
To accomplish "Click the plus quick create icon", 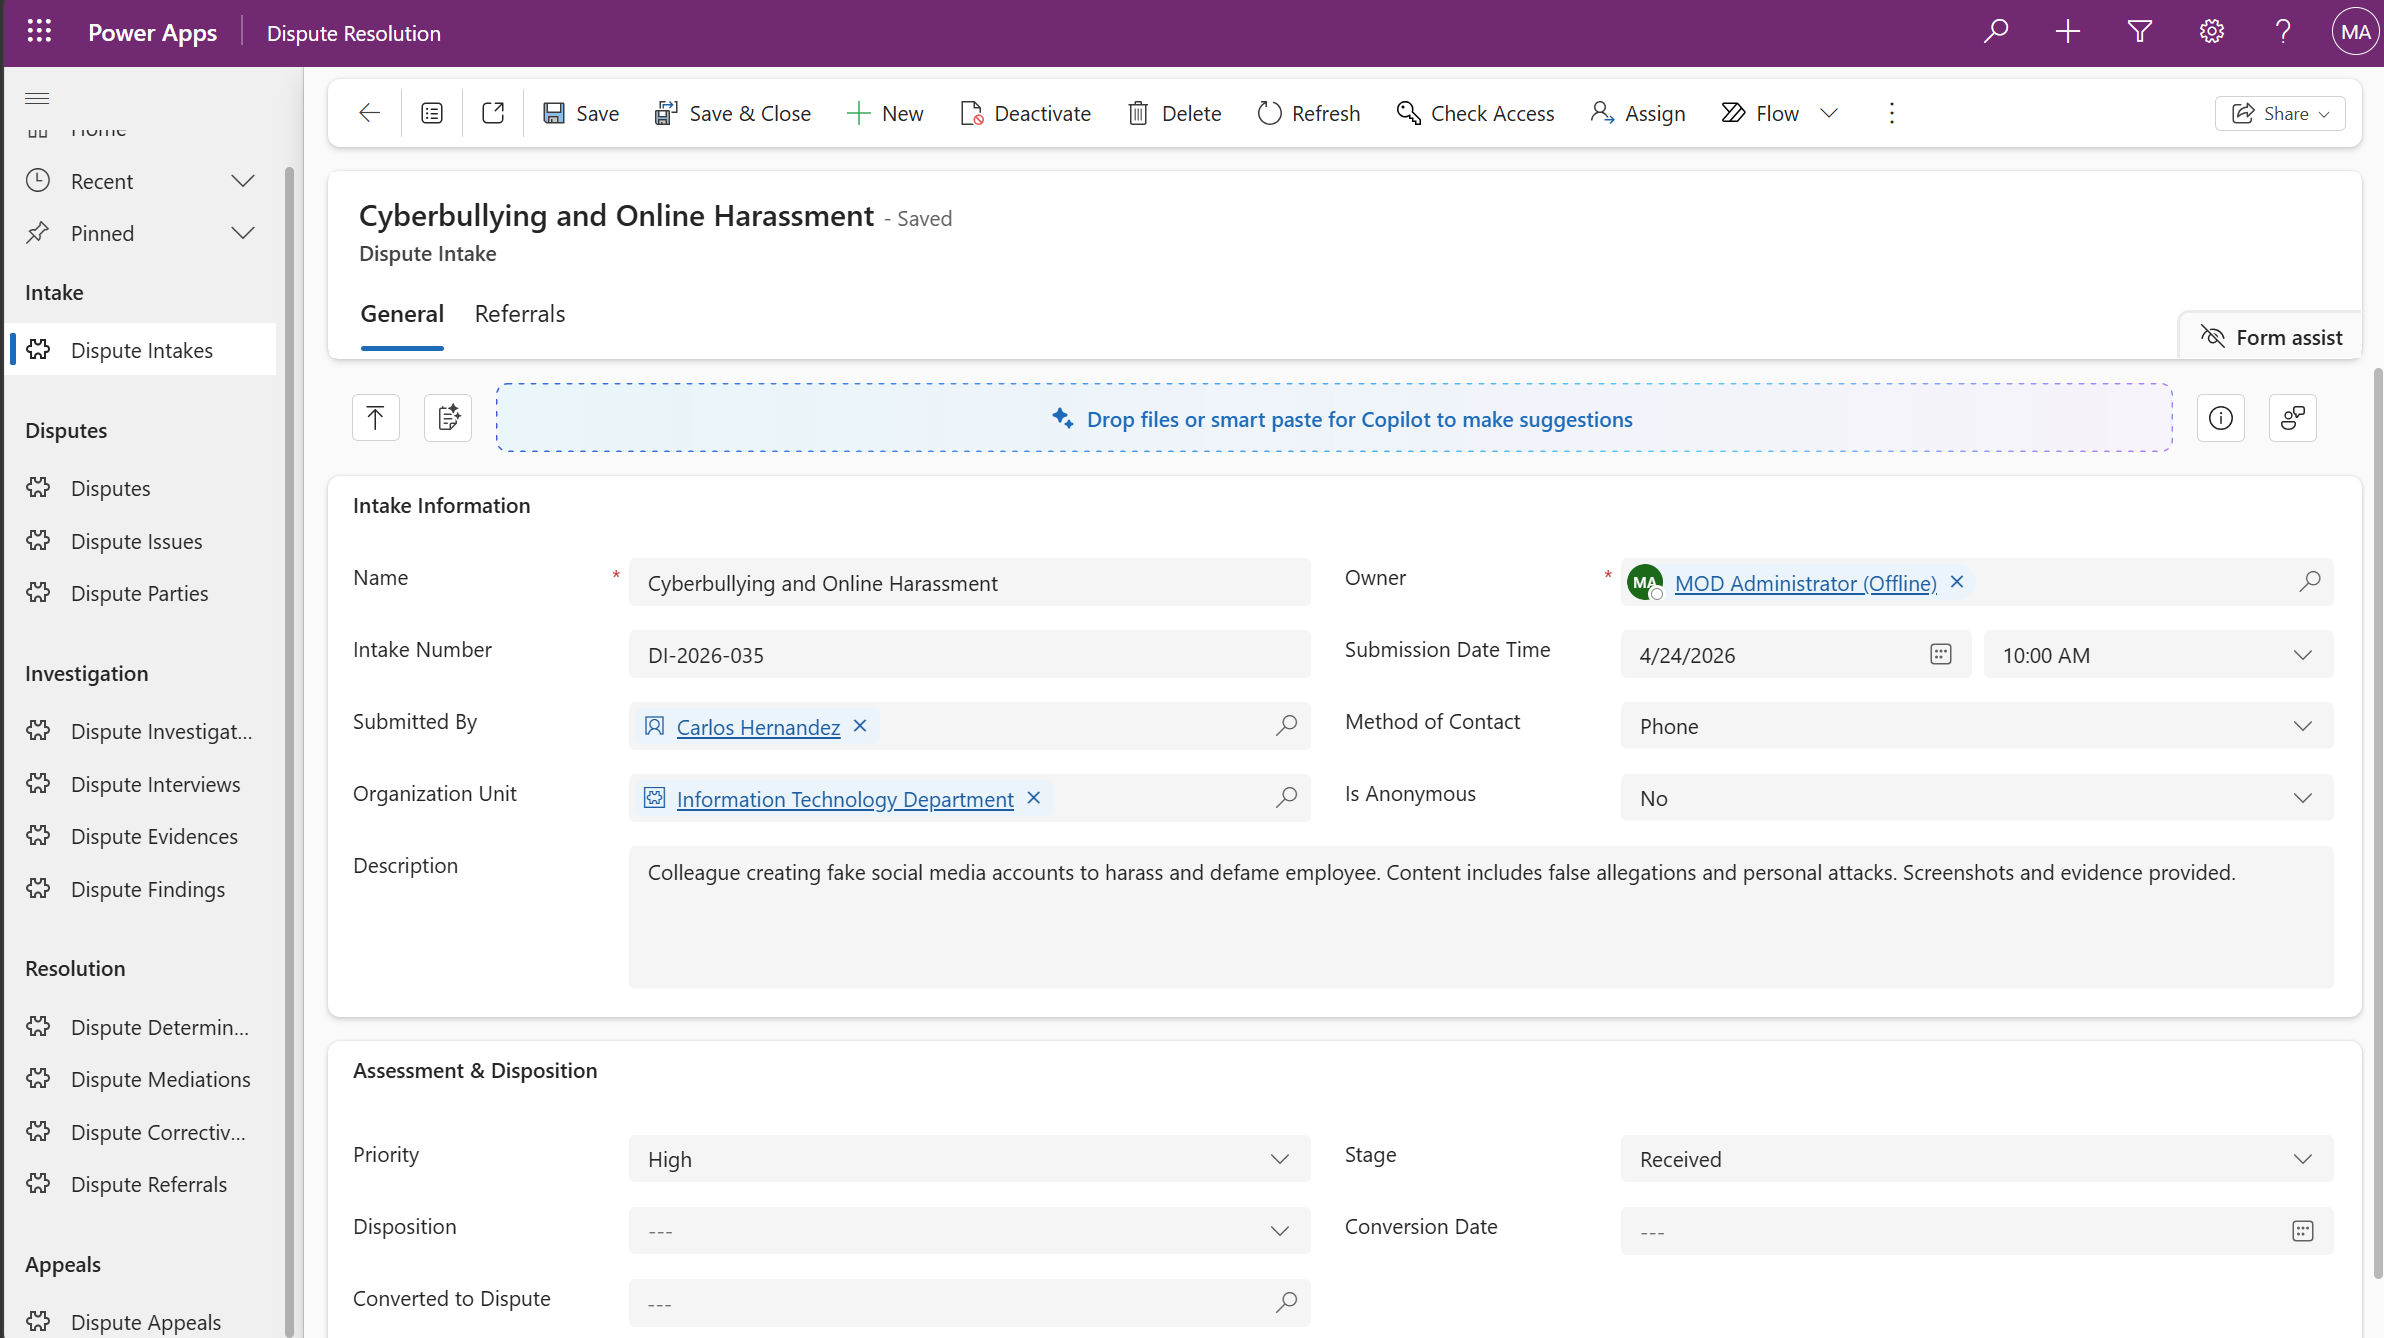I will point(2068,32).
